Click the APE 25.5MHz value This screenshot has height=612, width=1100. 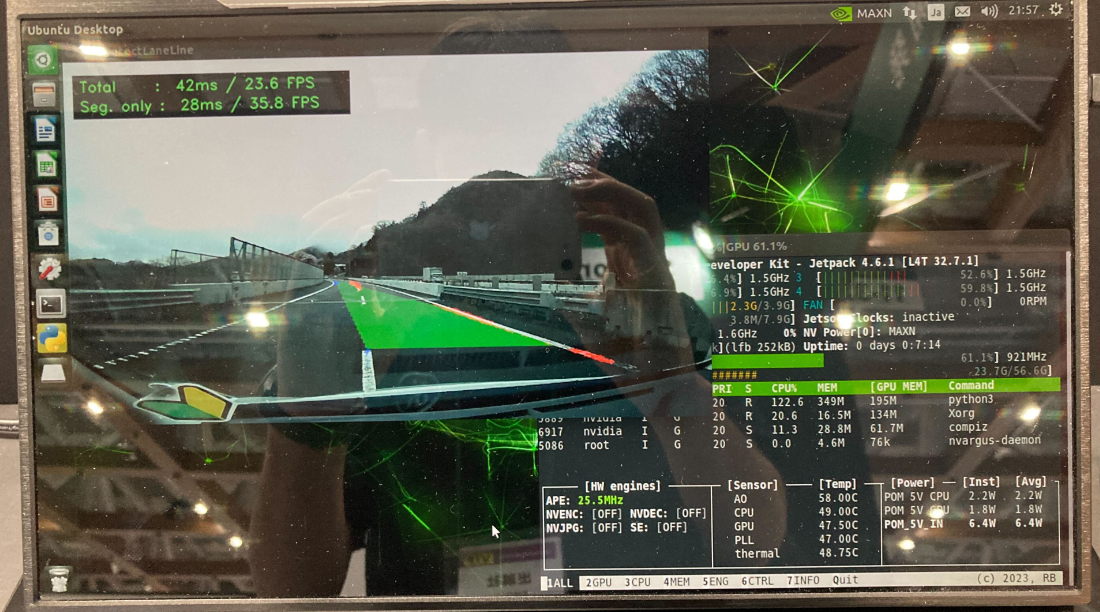tap(600, 500)
